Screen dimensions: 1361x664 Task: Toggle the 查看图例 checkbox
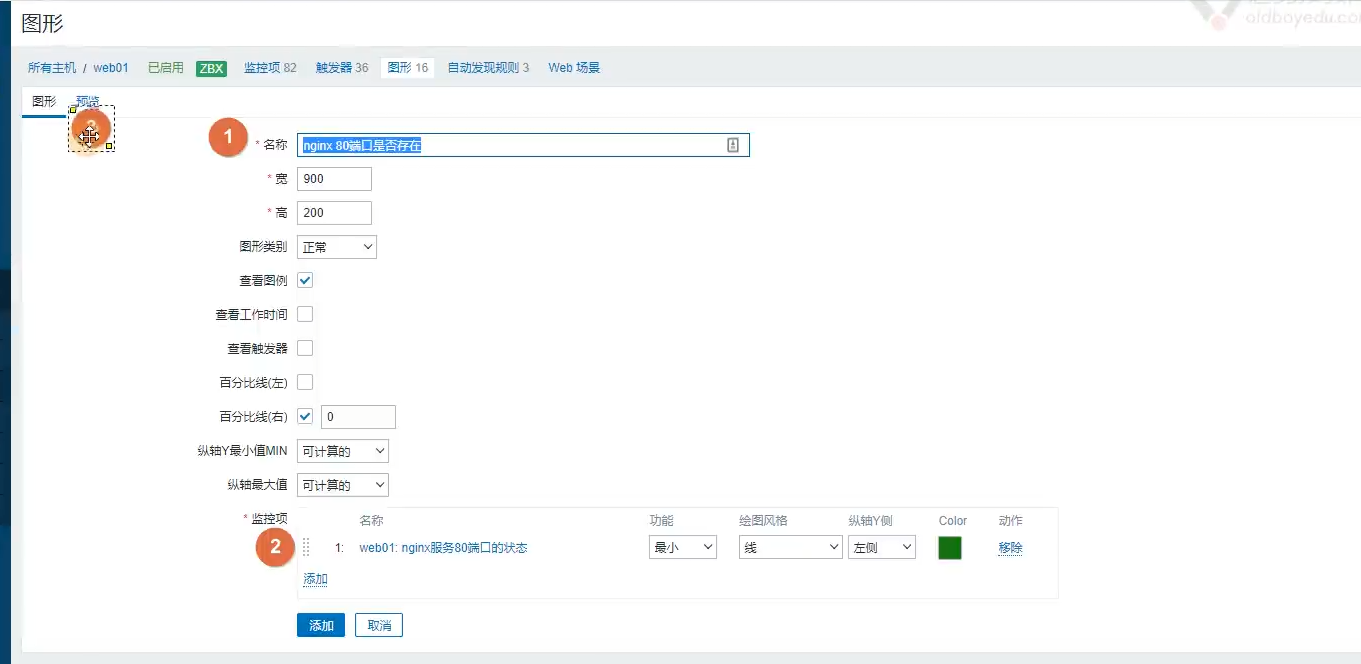click(306, 280)
